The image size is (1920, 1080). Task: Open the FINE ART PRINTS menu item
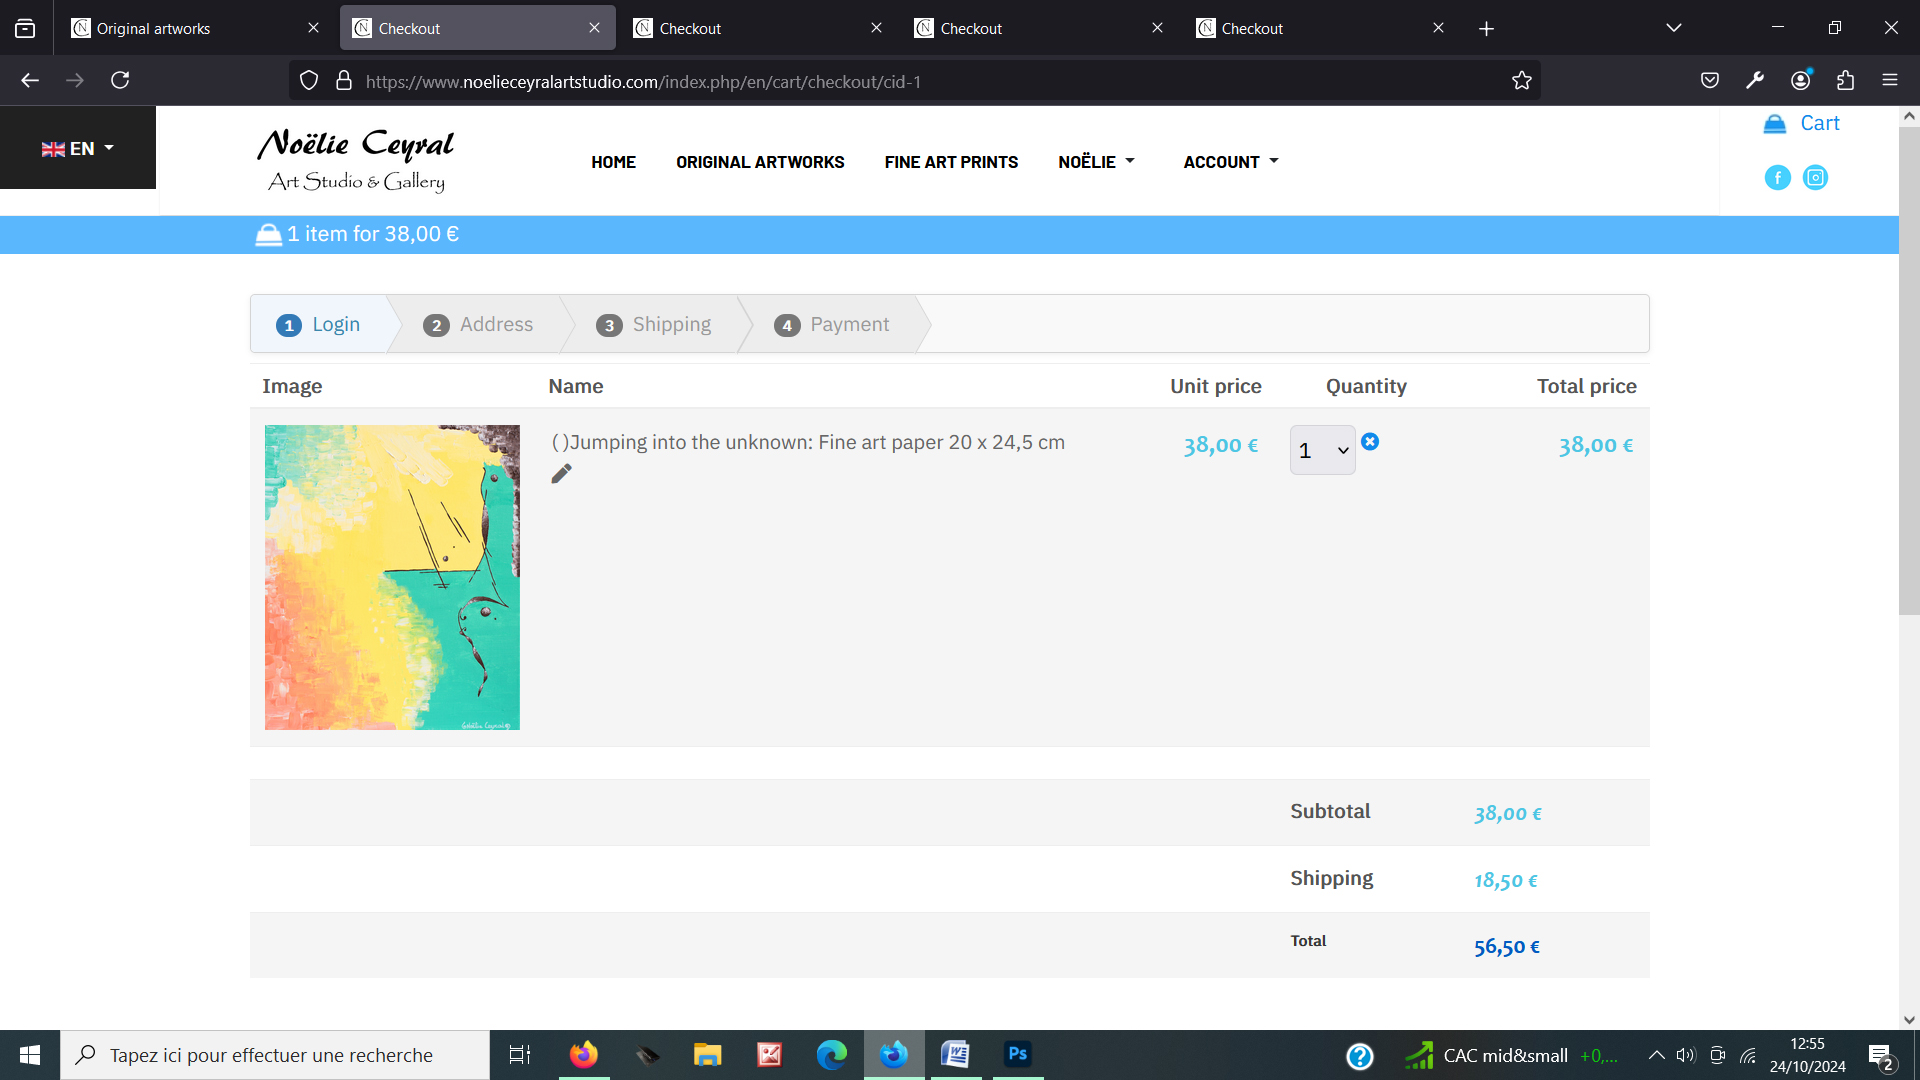(951, 162)
